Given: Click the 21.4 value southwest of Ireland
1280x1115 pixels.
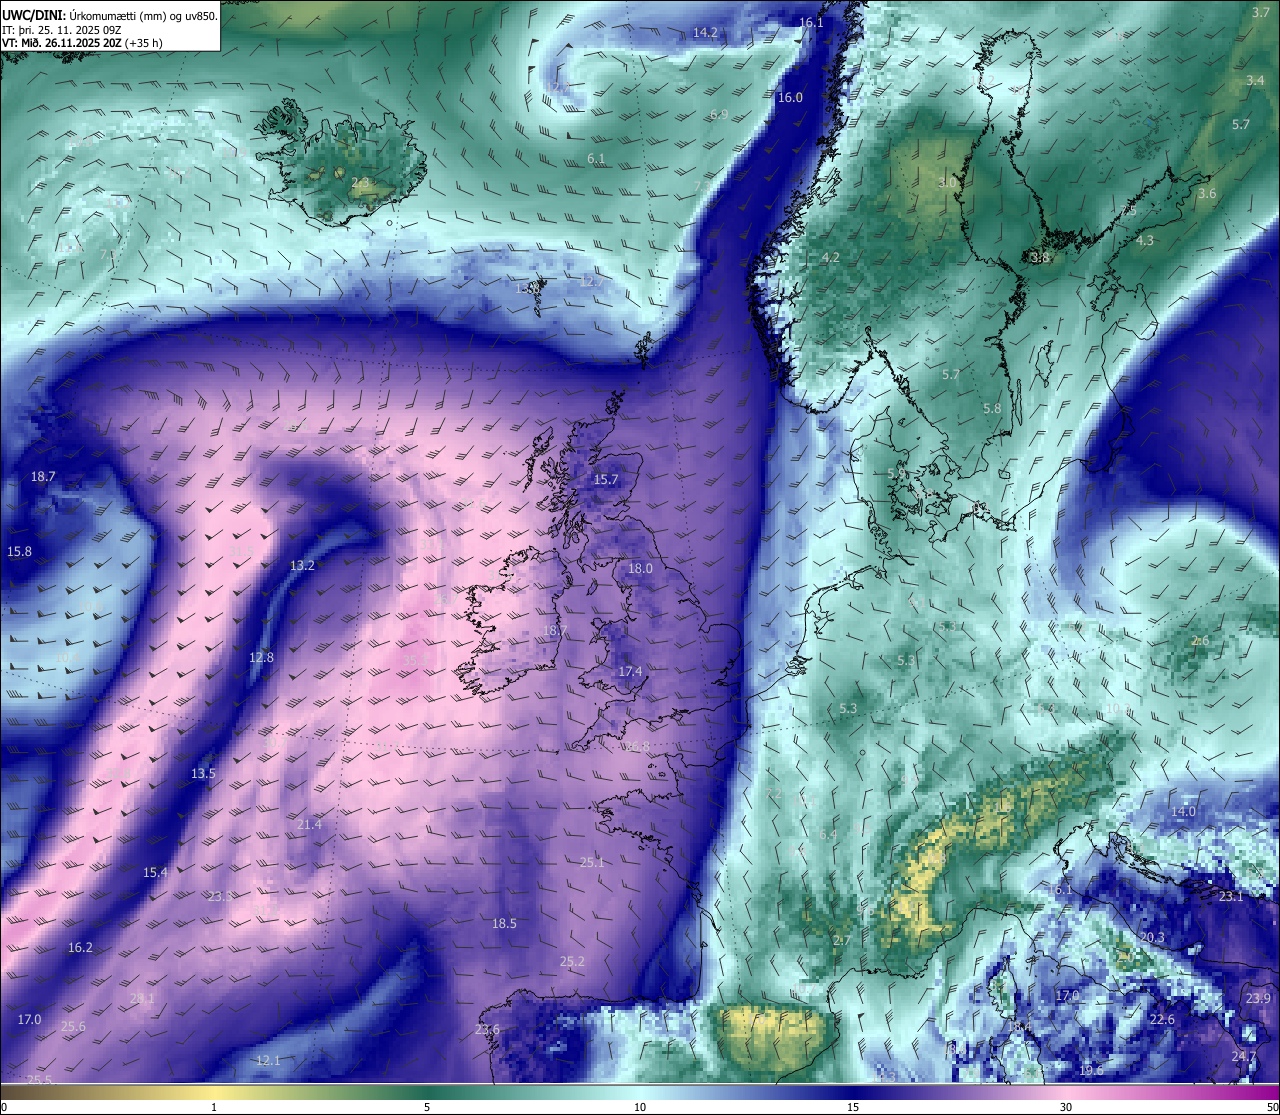Looking at the screenshot, I should click(310, 824).
